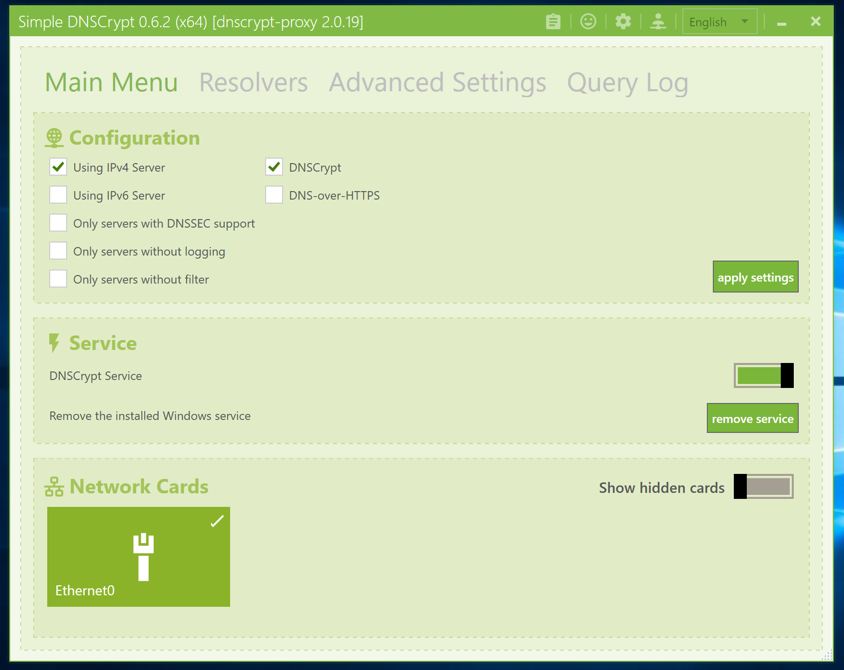Click the Service lightning bolt icon
Viewport: 844px width, 670px height.
(x=54, y=343)
